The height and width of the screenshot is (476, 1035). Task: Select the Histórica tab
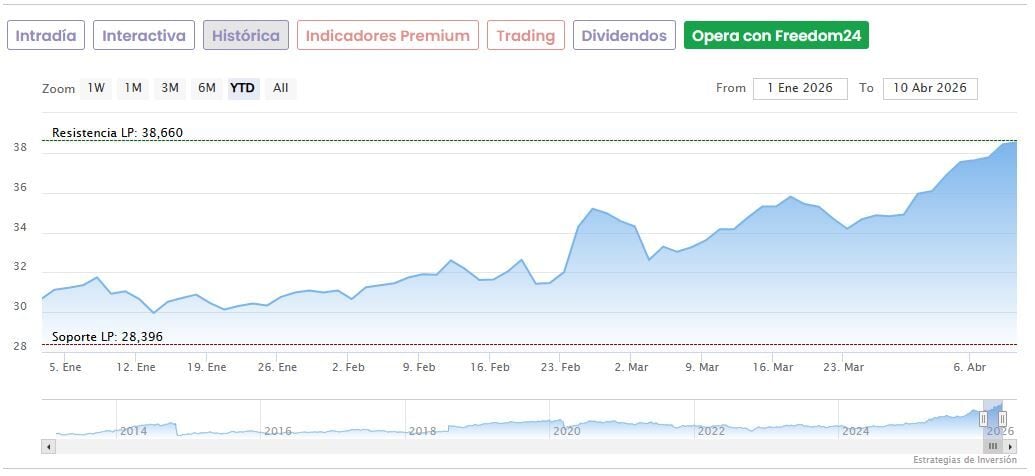tap(246, 36)
